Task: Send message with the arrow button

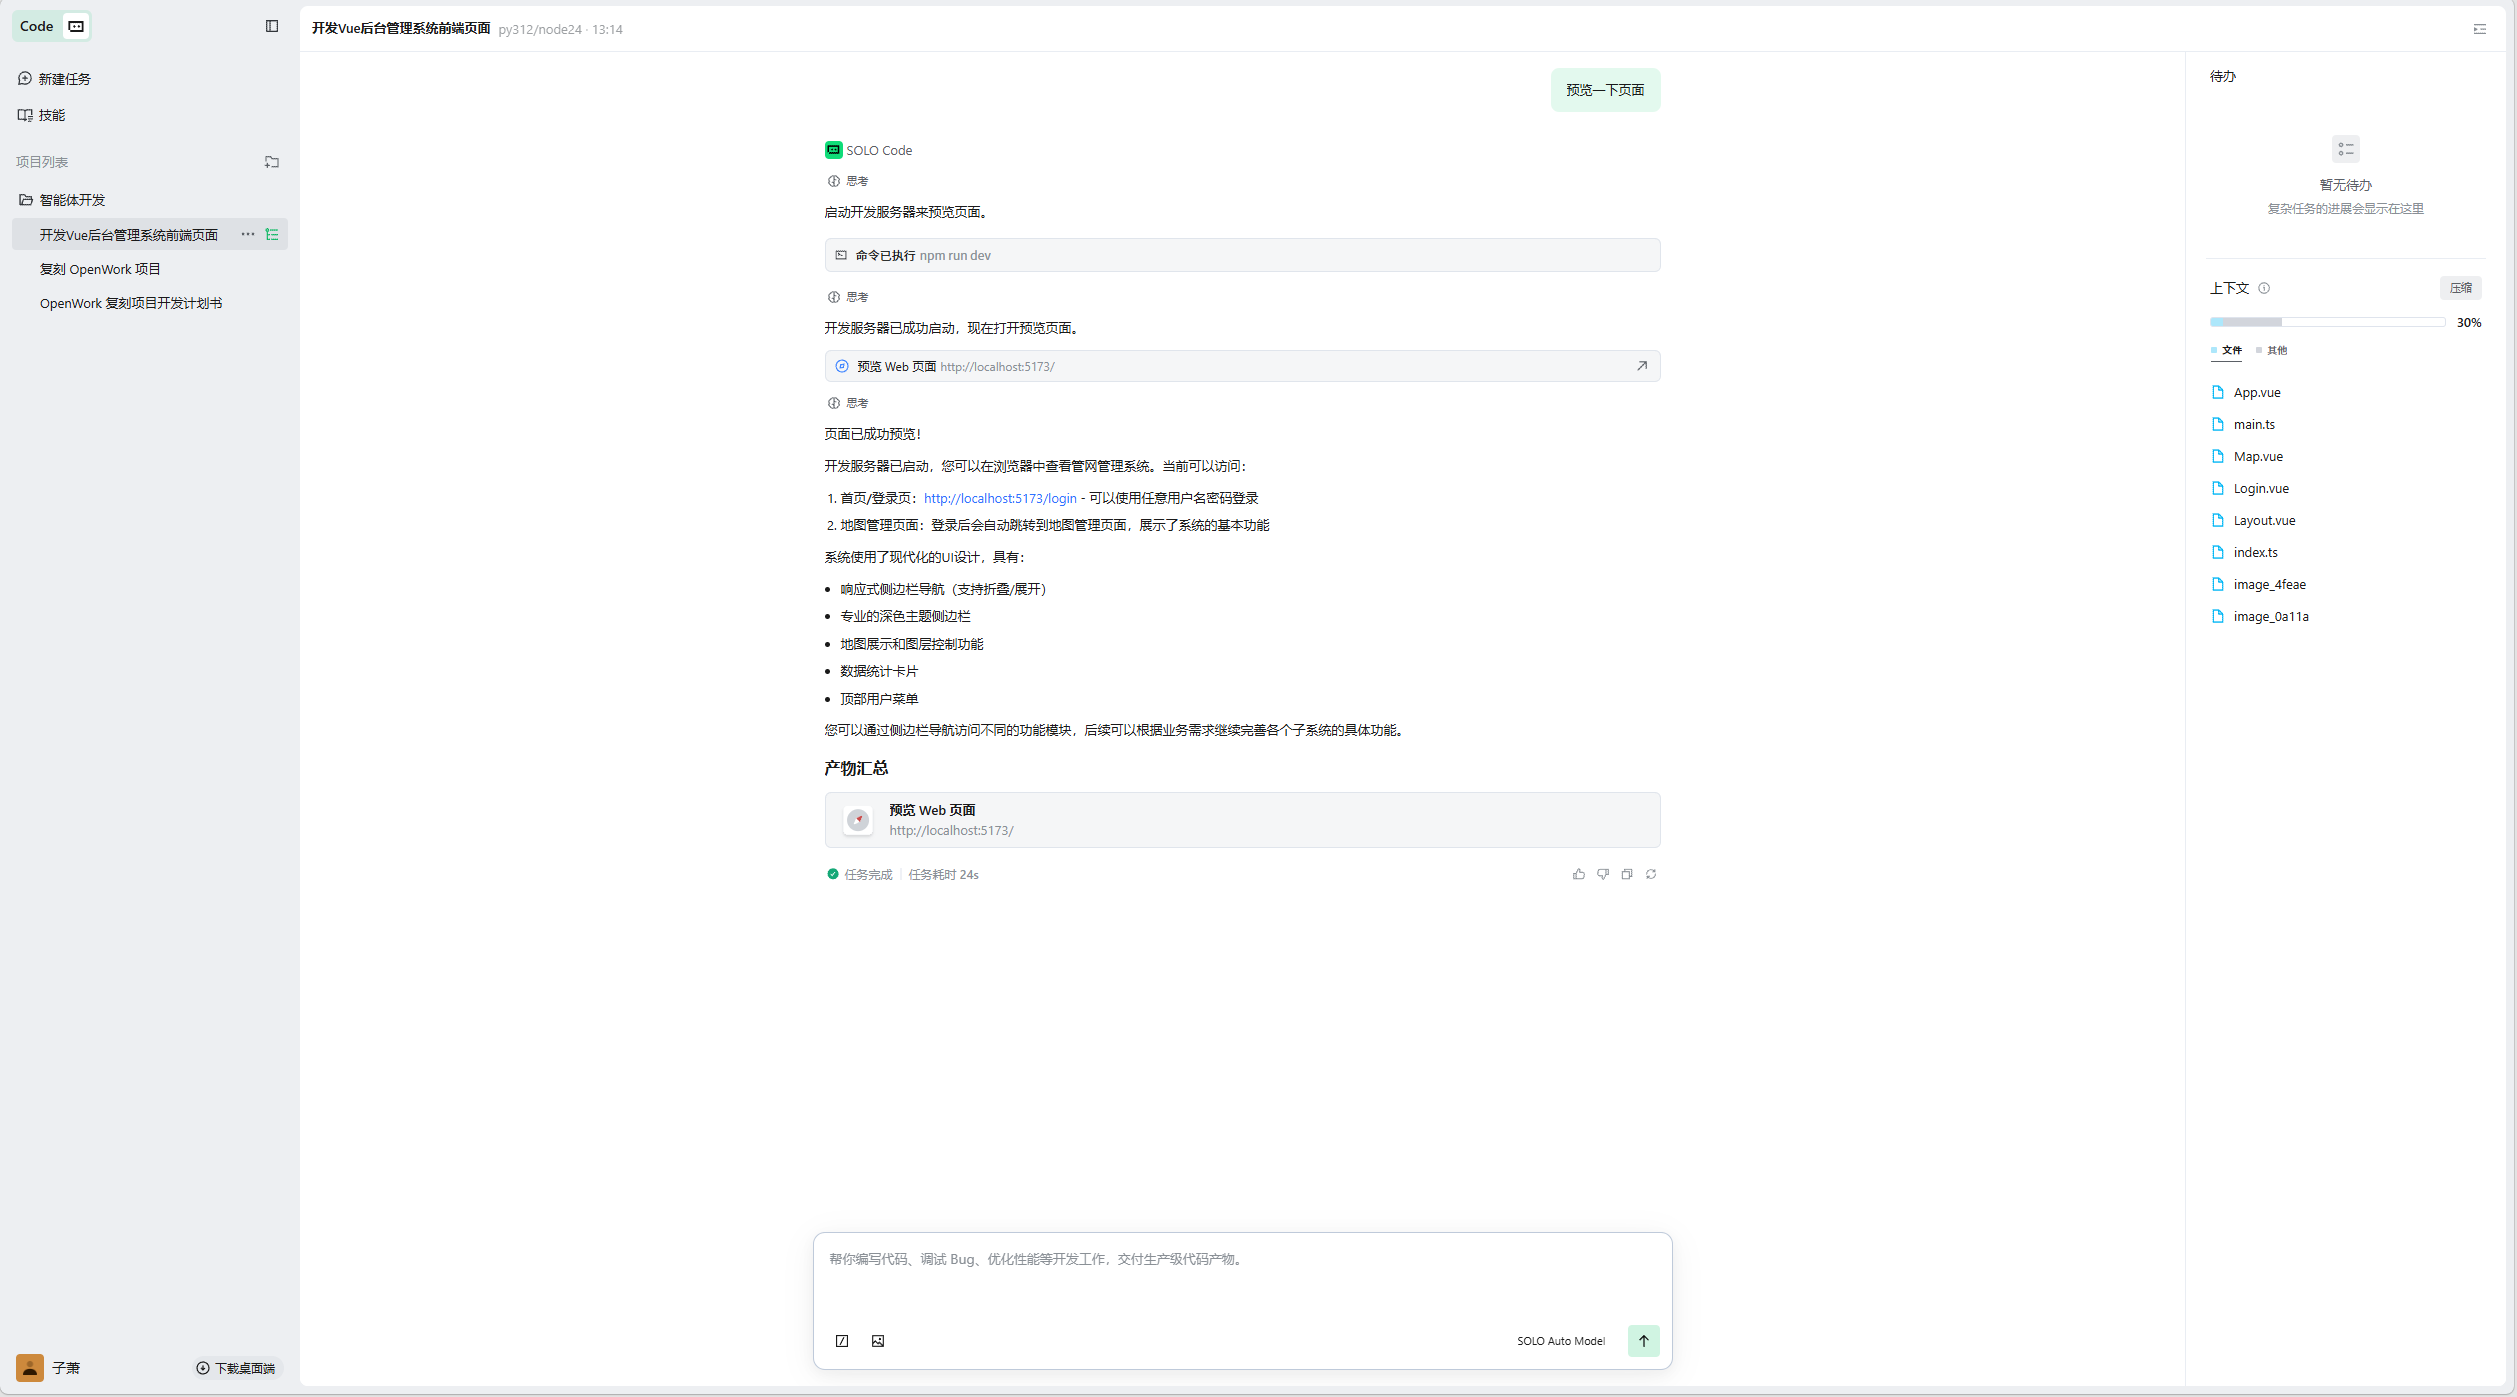Action: [x=1643, y=1341]
